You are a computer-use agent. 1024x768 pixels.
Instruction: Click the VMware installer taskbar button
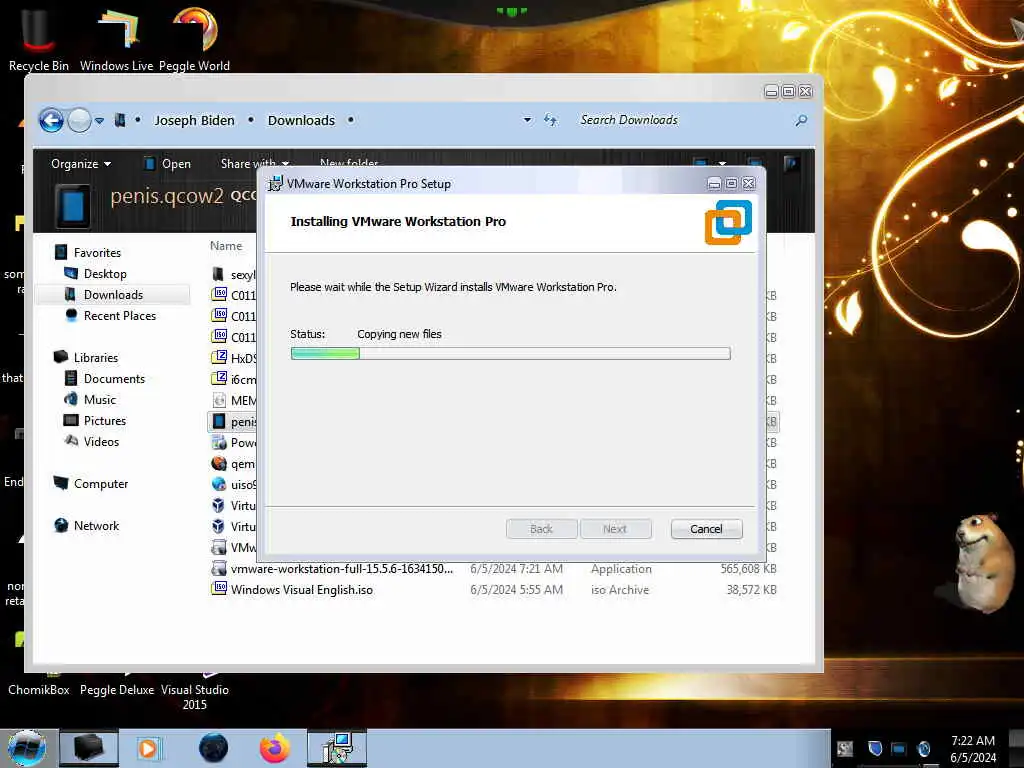[337, 748]
